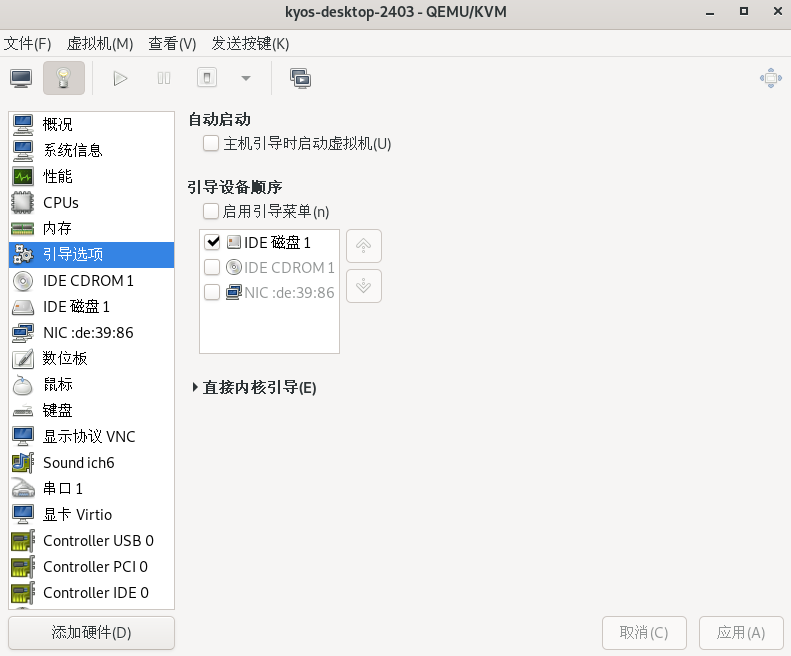Minimize the QEMU/KVM window
791x656 pixels.
coord(710,12)
